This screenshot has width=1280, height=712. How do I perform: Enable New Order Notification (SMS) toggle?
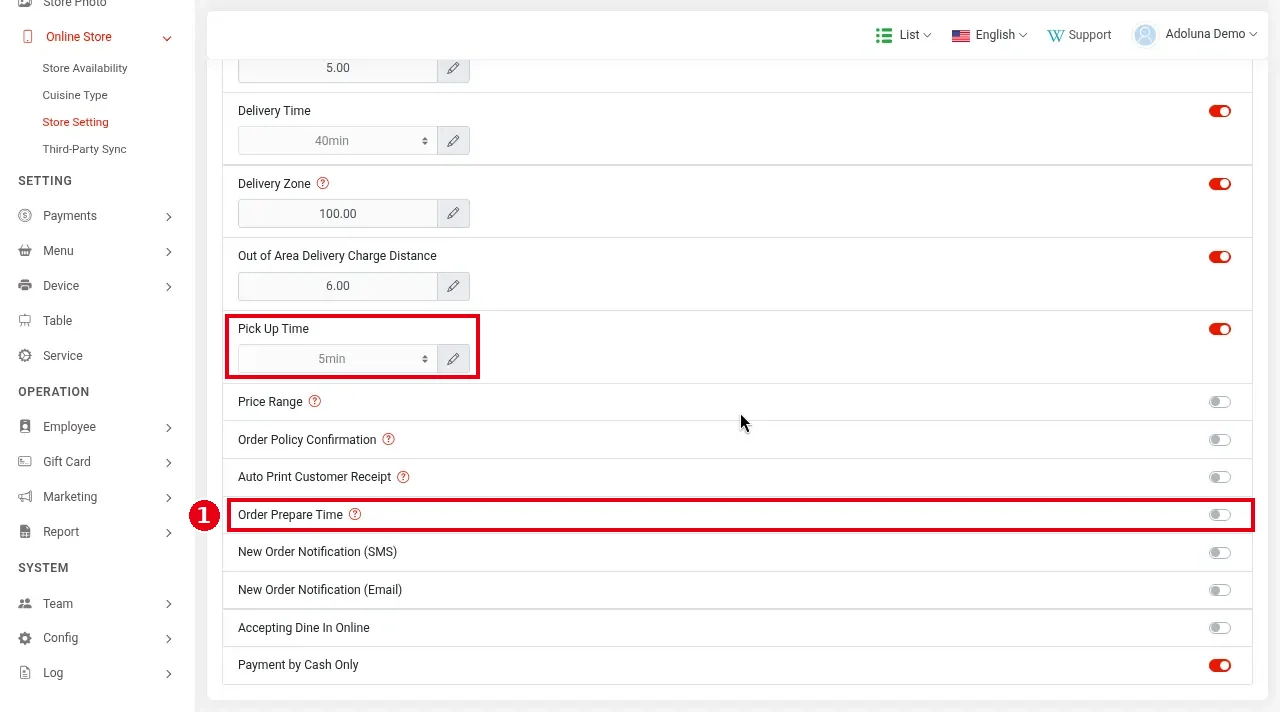1219,552
